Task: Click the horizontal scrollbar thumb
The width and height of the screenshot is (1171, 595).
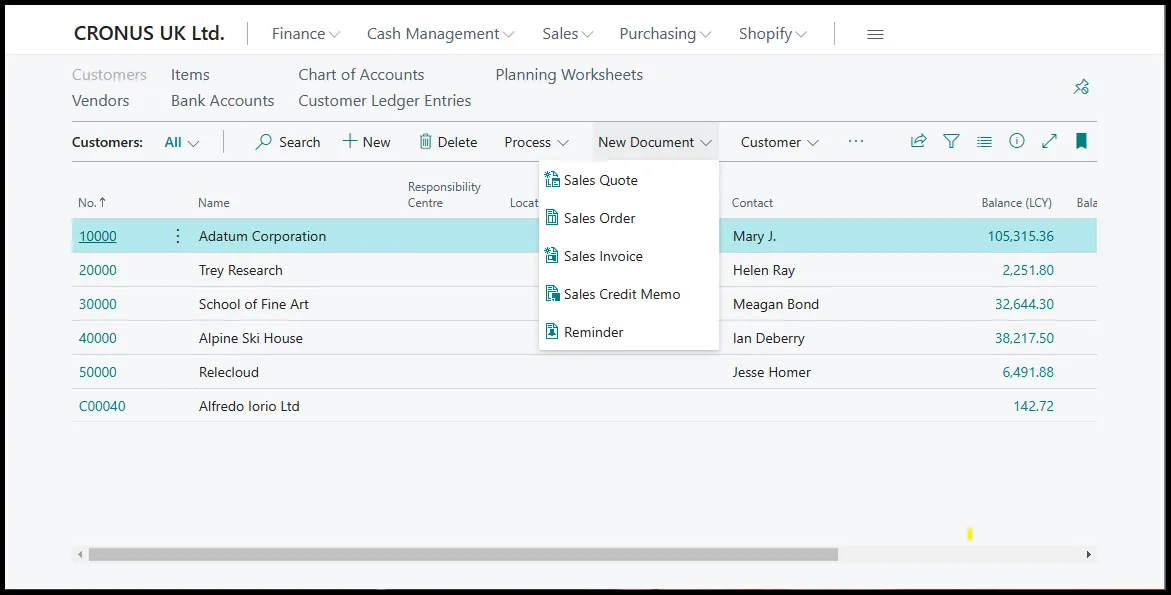Action: [463, 554]
